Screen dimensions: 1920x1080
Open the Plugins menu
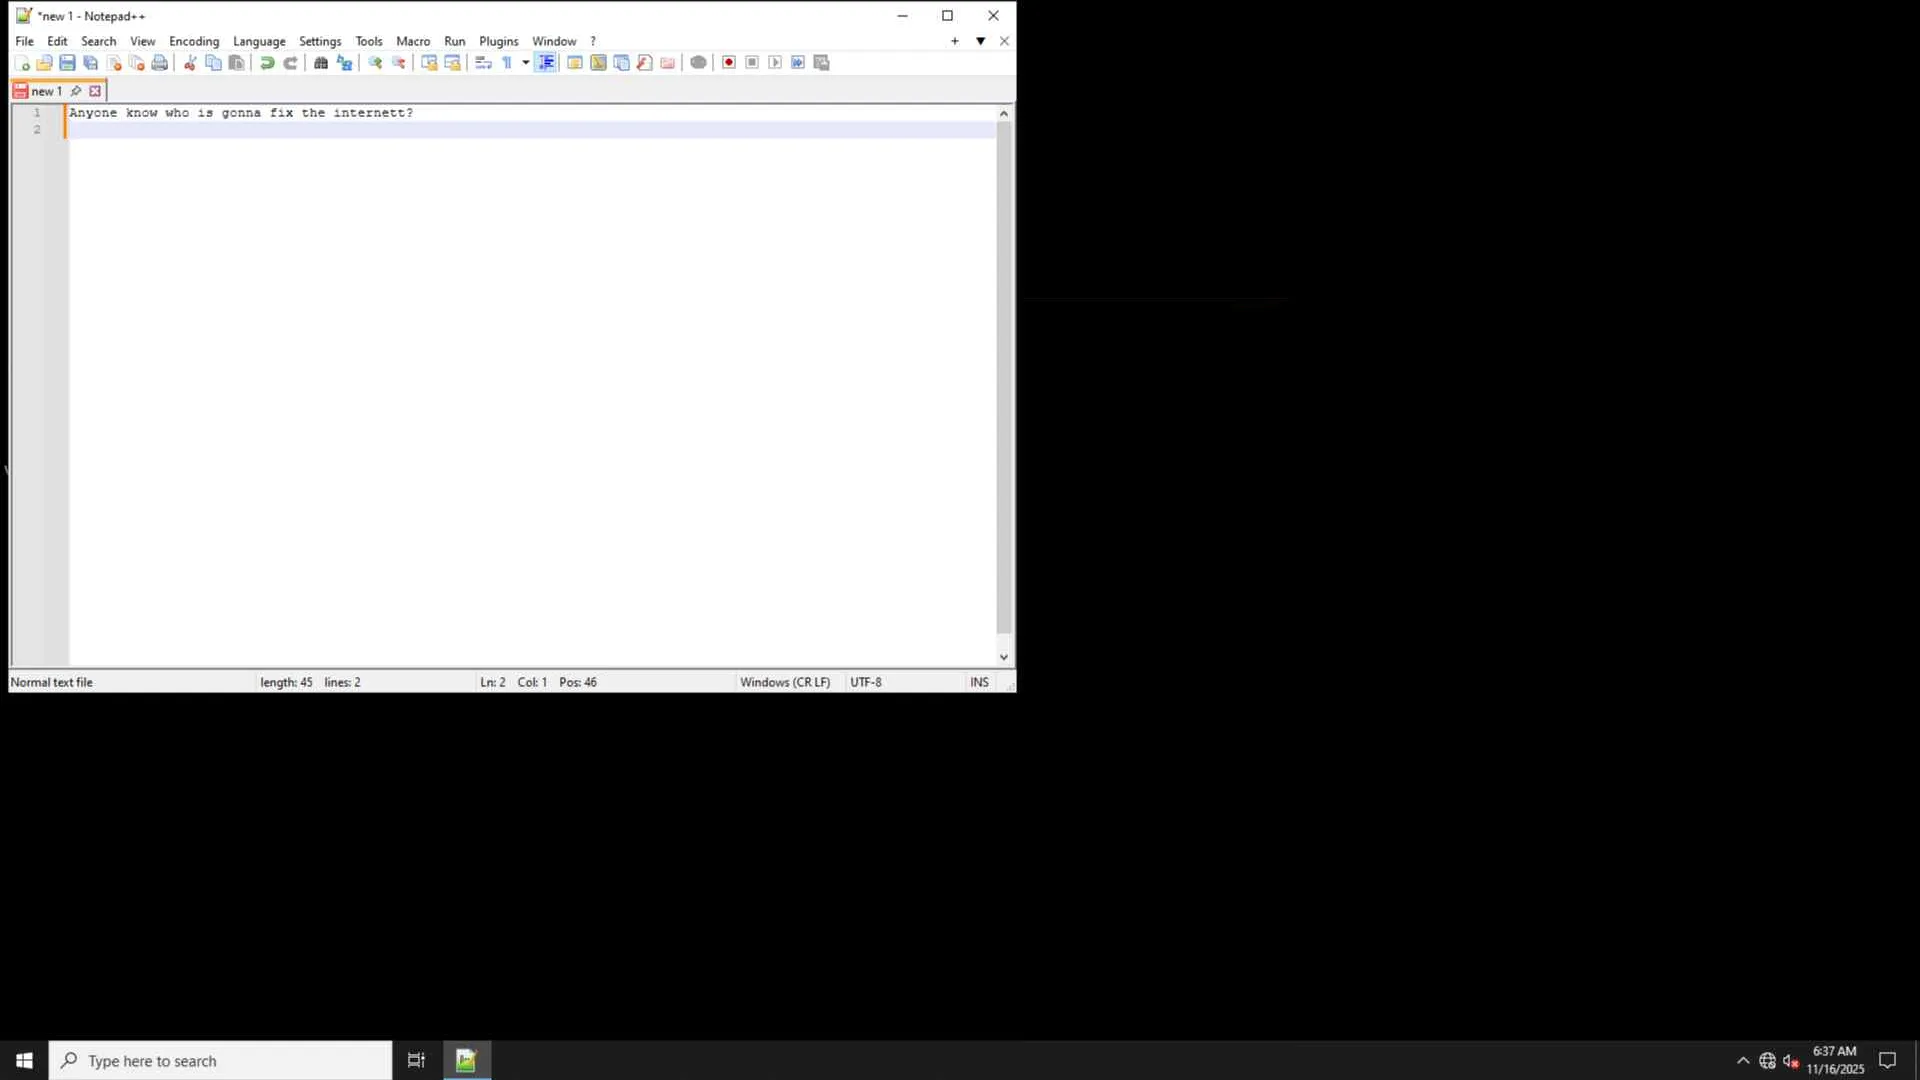point(498,41)
